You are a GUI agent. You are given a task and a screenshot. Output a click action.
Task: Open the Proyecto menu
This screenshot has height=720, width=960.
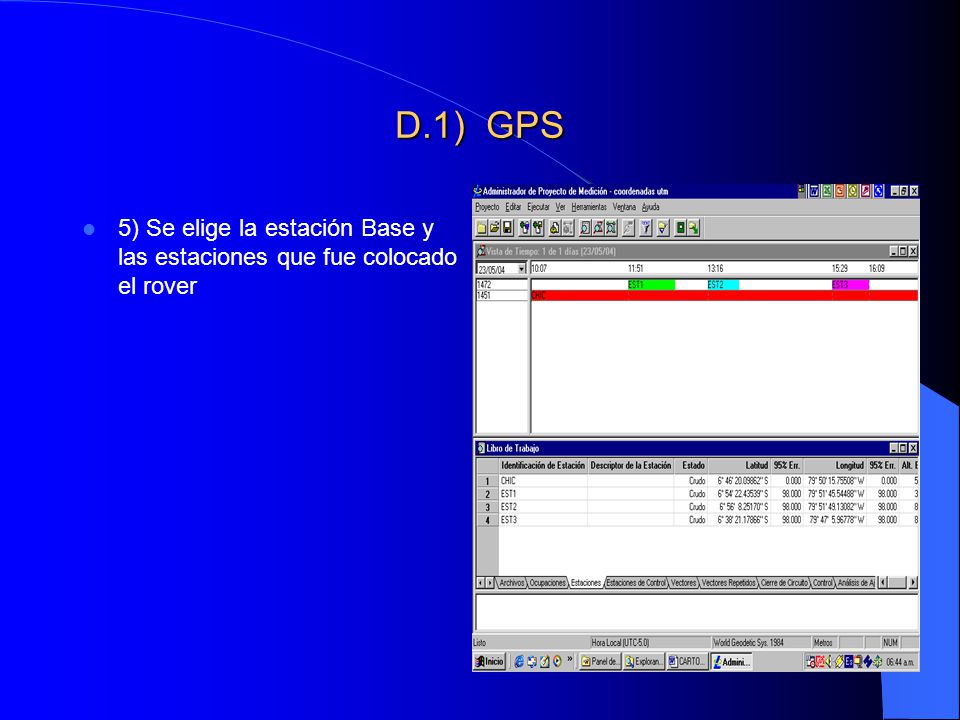click(487, 207)
